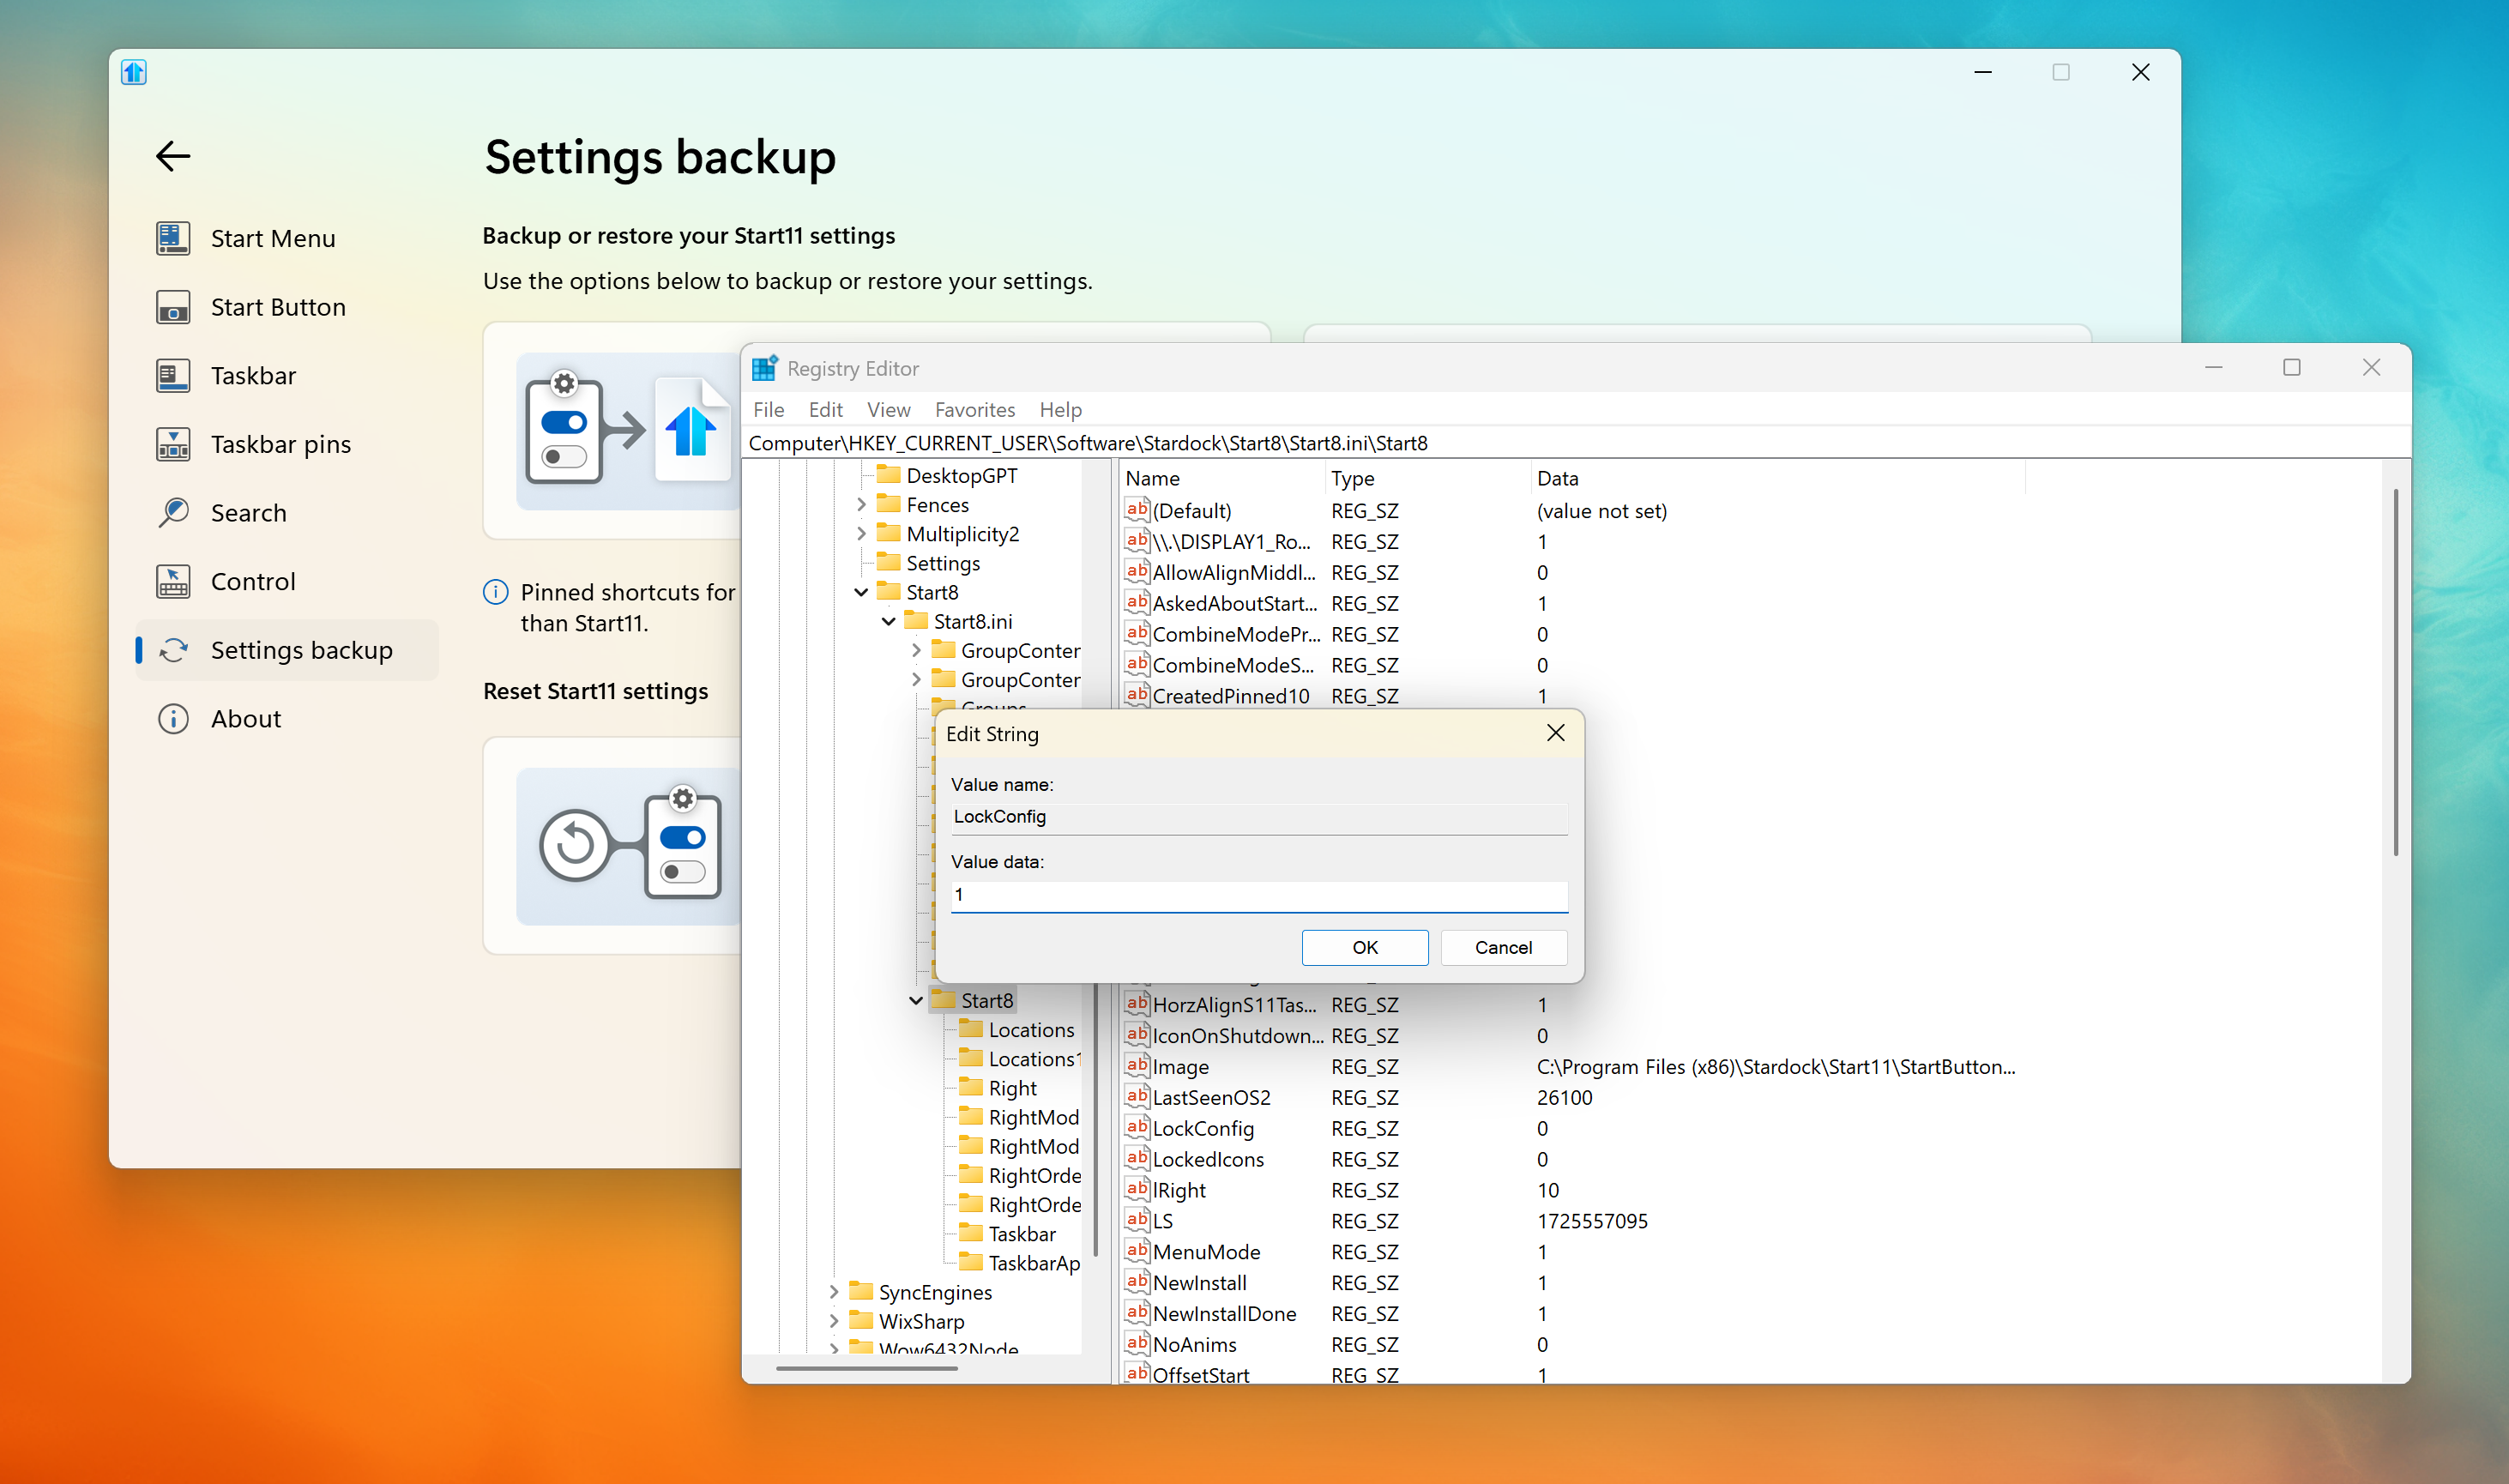
Task: Confirm the Edit String dialog with OK
Action: pyautogui.click(x=1364, y=947)
